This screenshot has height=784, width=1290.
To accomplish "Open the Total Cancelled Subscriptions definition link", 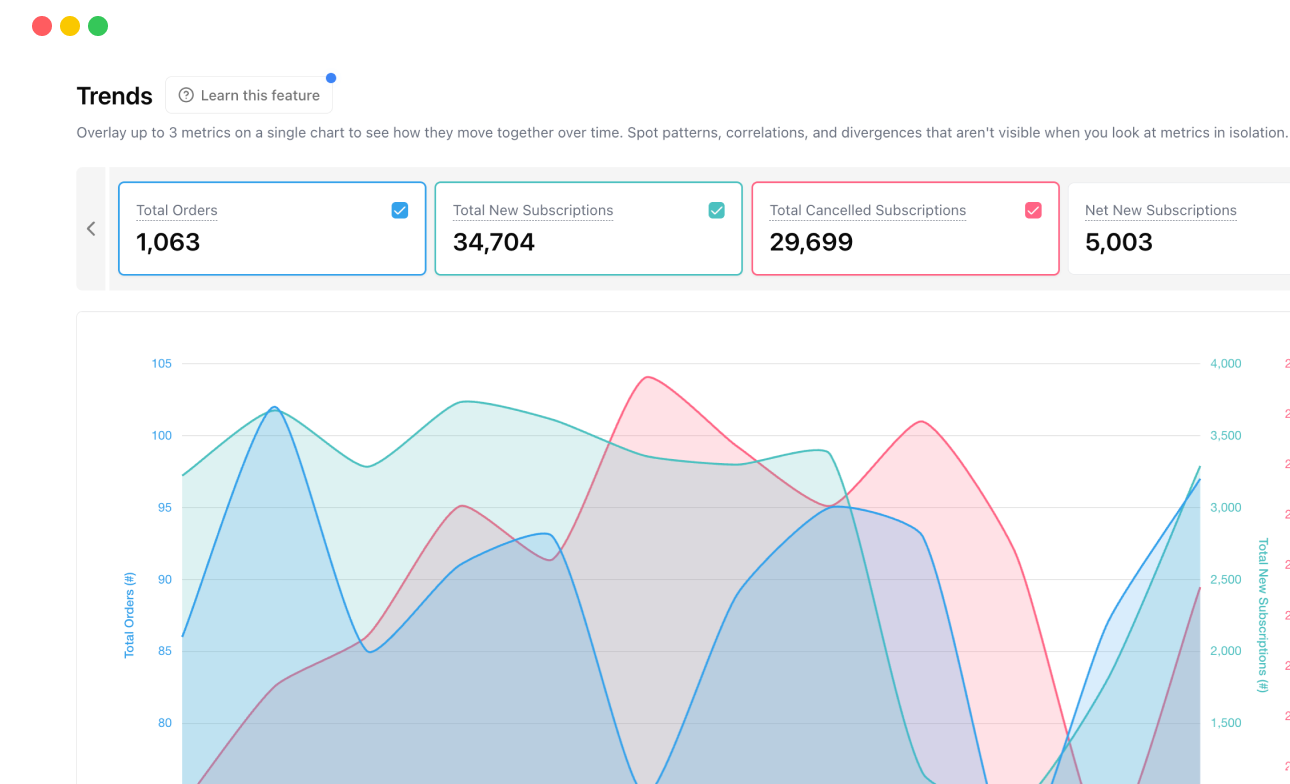I will 868,210.
